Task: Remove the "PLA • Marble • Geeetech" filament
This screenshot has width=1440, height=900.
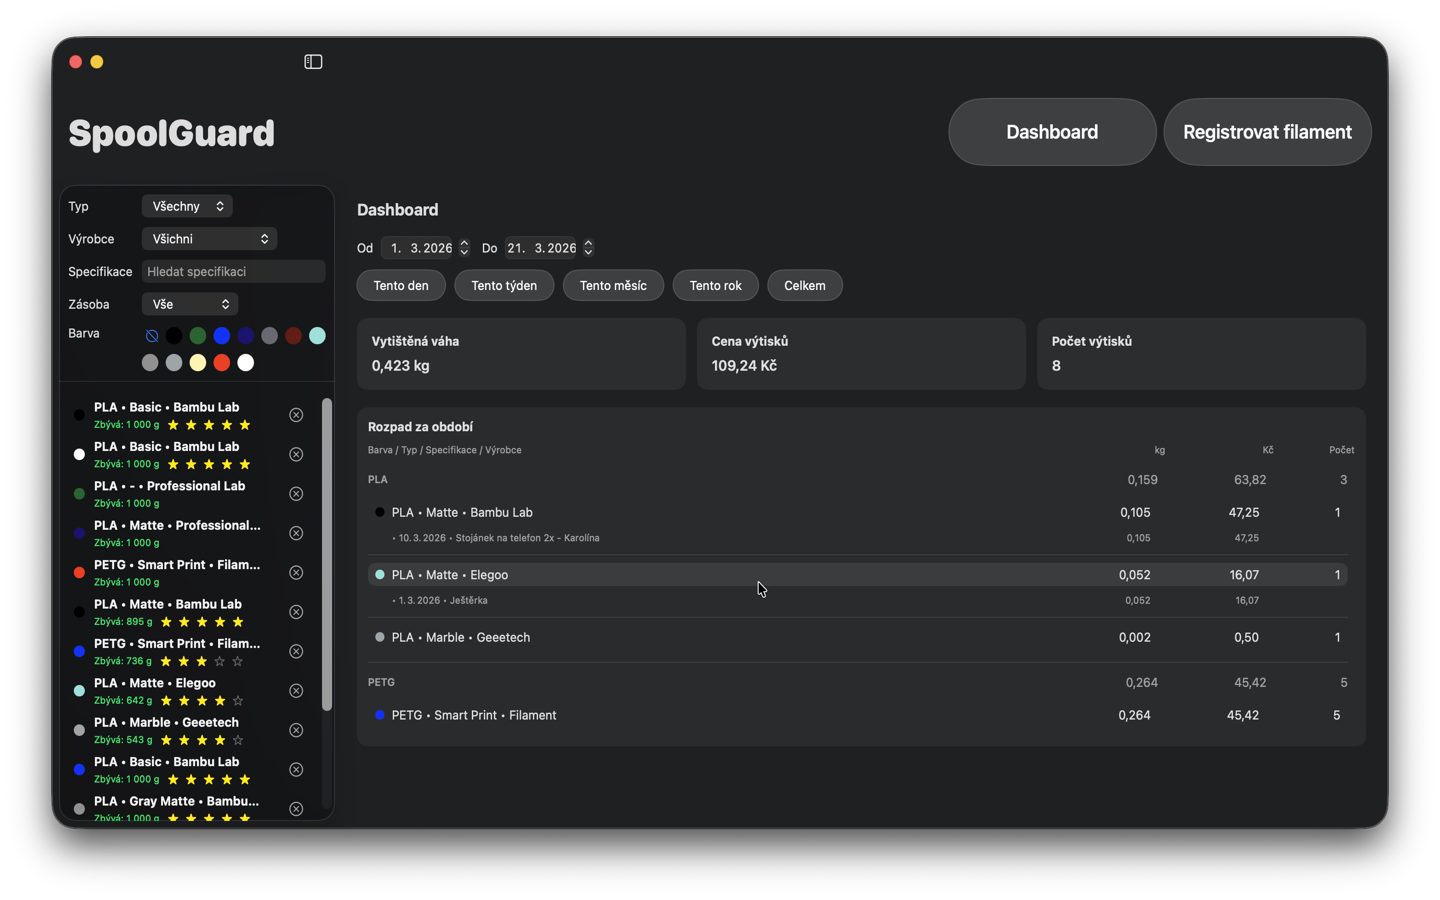Action: [x=296, y=730]
